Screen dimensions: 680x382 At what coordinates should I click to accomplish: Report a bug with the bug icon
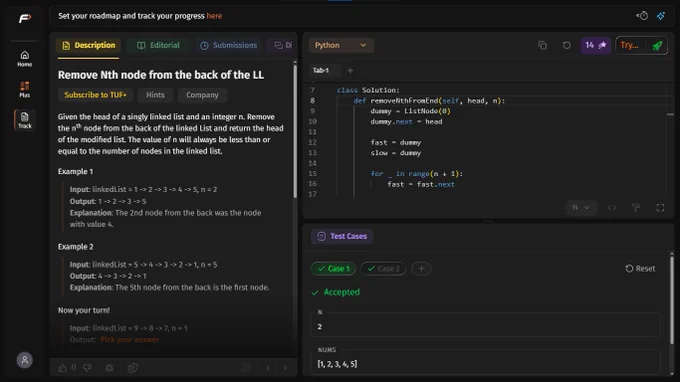(109, 368)
